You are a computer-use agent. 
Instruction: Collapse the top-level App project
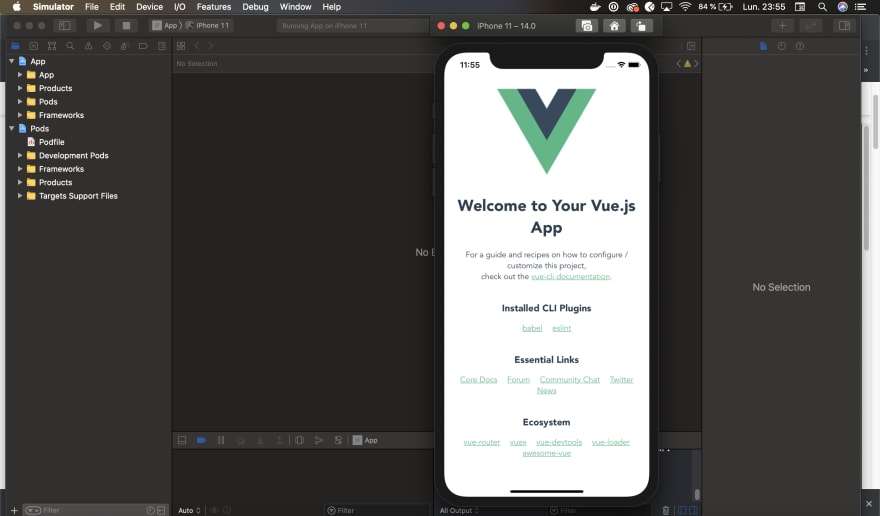[x=11, y=61]
